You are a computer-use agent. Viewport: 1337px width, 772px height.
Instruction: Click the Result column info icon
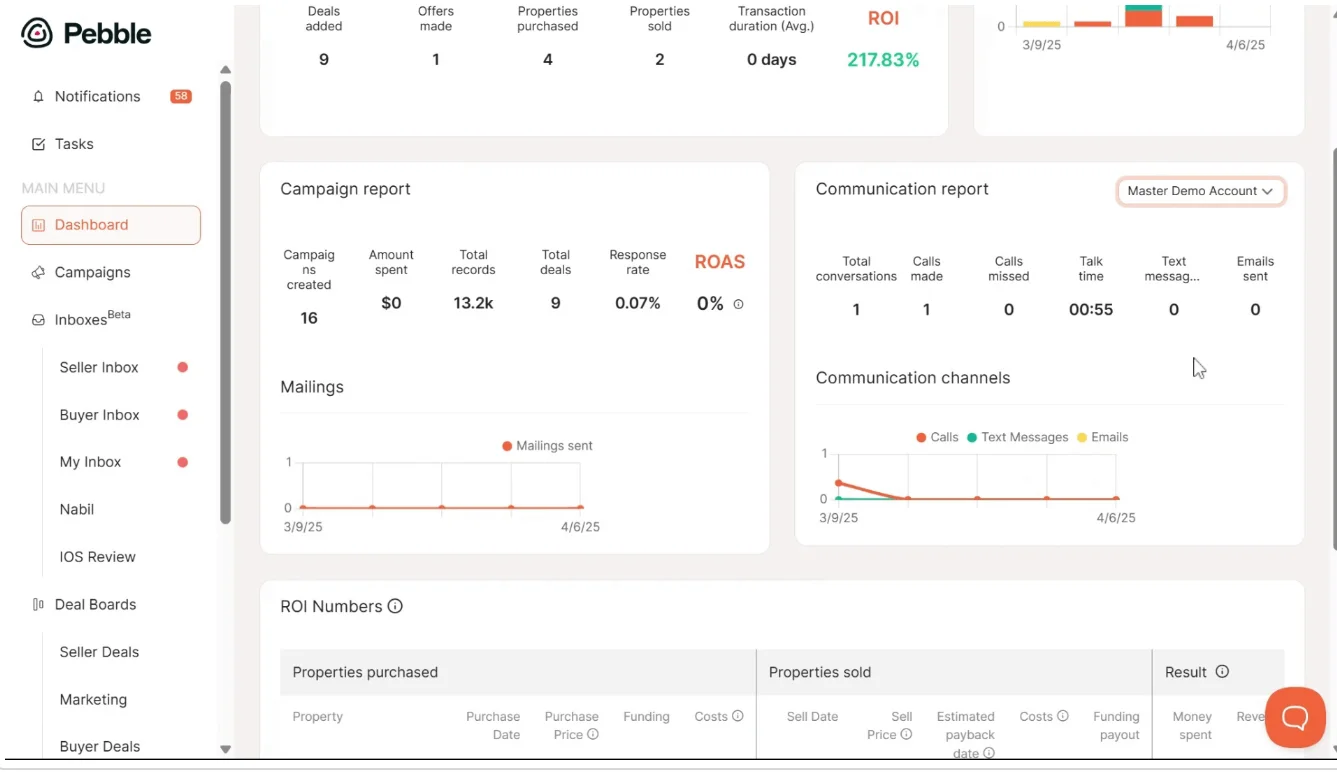click(1222, 672)
